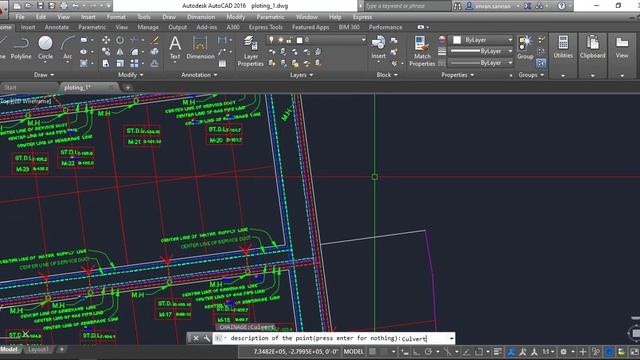Toggle lineweight display in status bar
Screen dimensions: 640x360
coord(498,351)
